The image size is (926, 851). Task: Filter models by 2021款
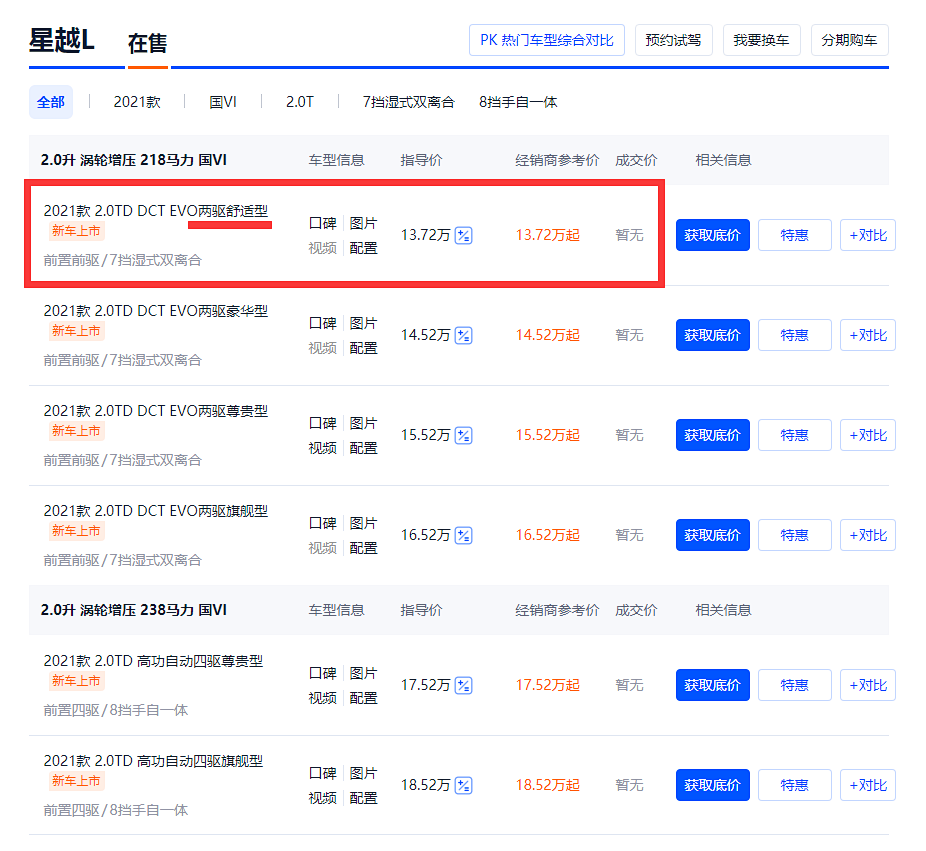point(137,102)
